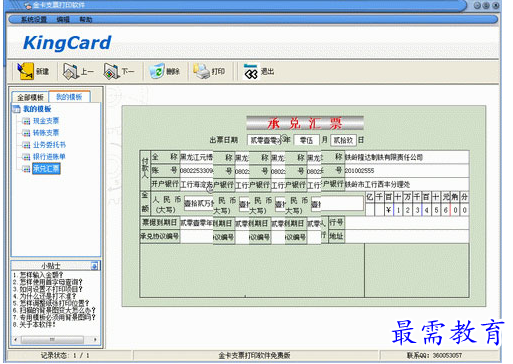Go to previous record with 上一
Viewport: 513px width, 364px height.
79,71
